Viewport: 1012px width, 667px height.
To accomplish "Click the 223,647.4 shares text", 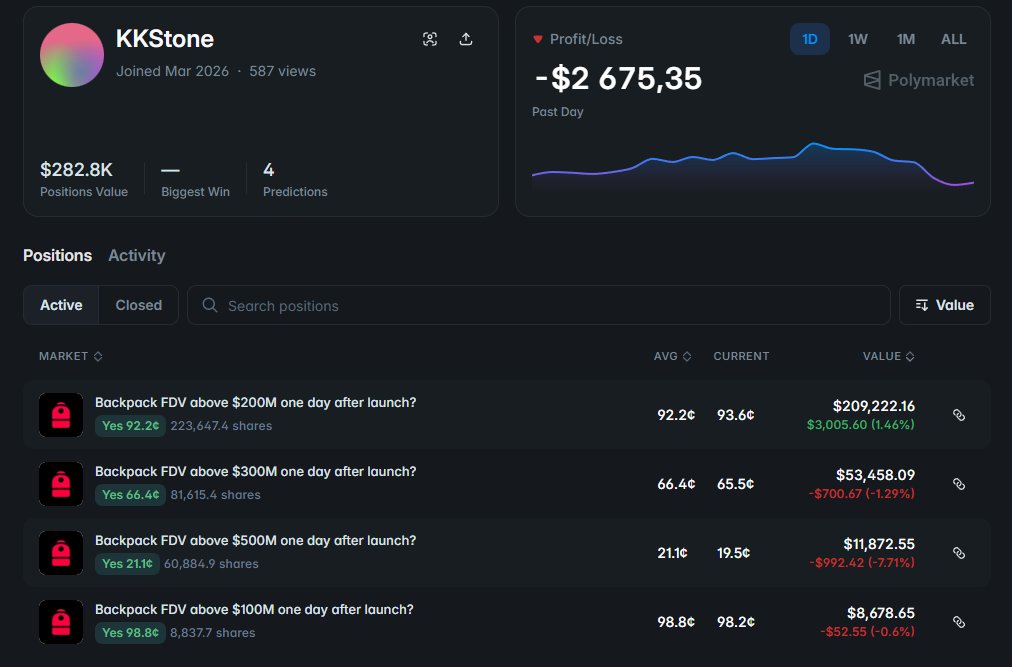I will [221, 426].
